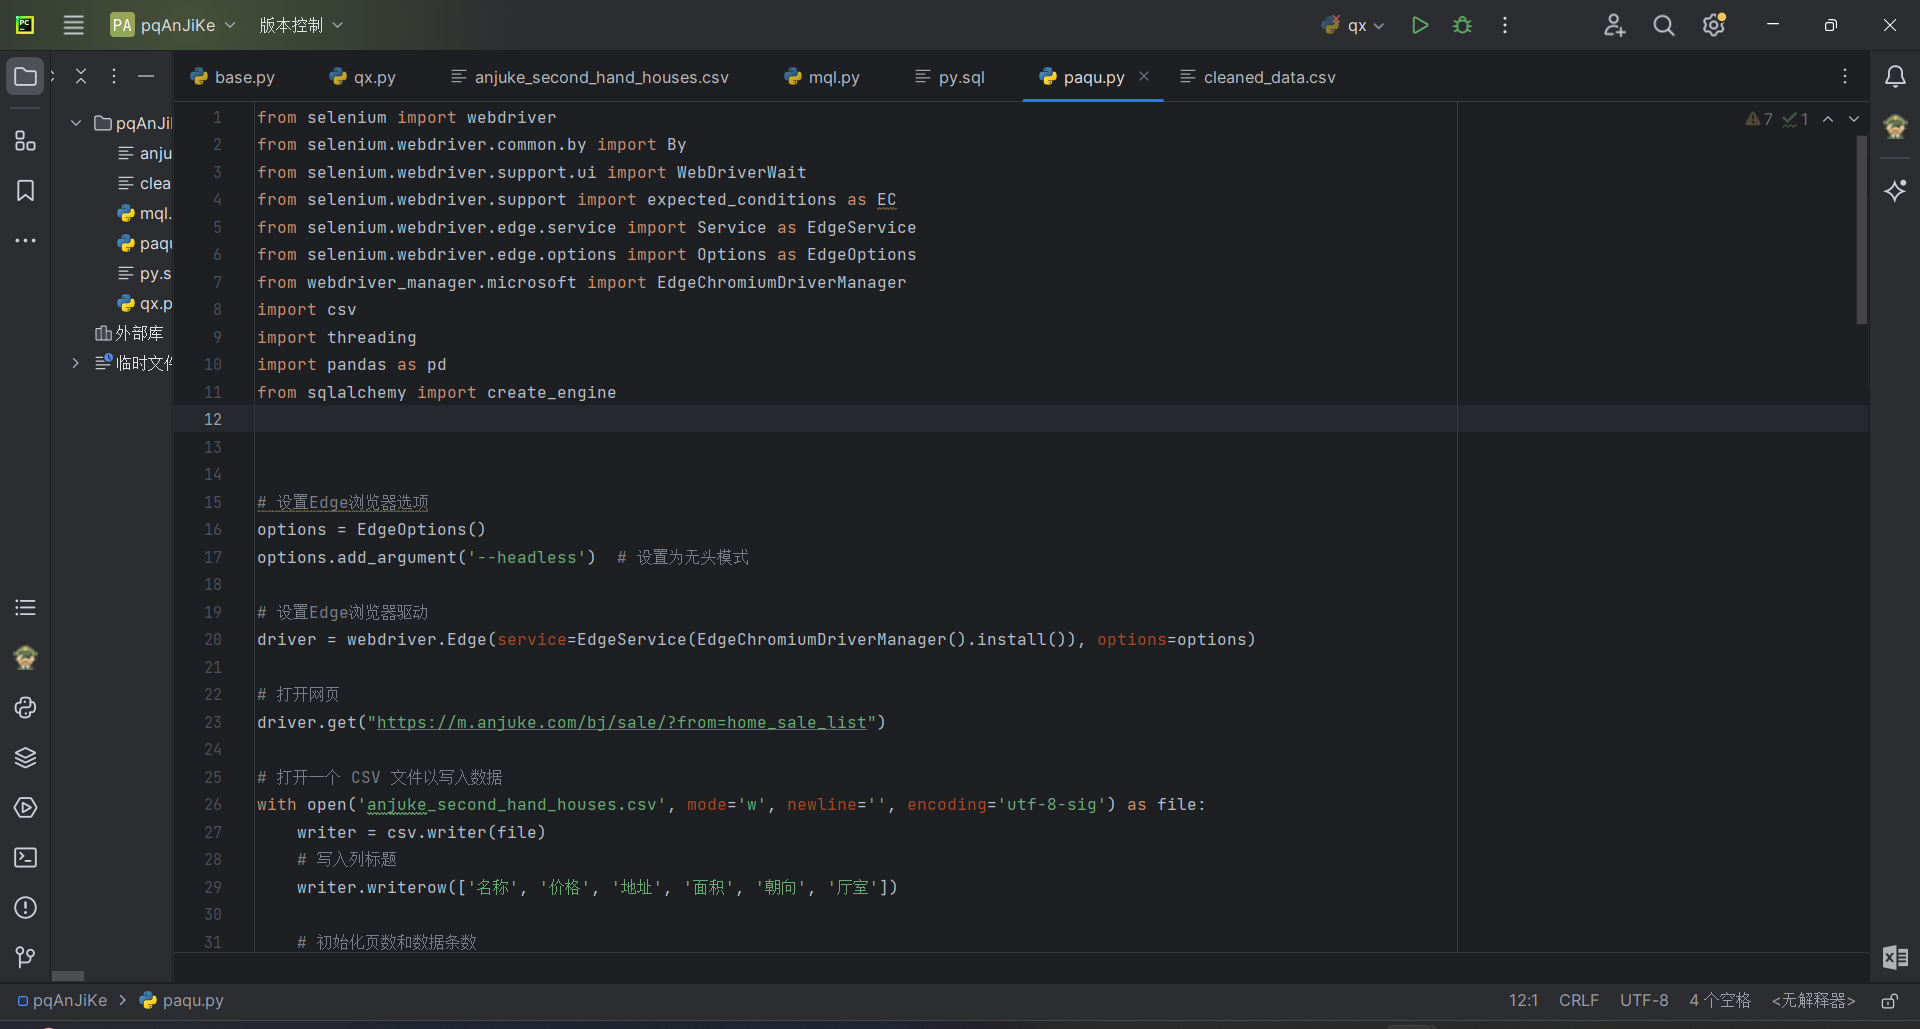Screen dimensions: 1920x1029
Task: Show warnings inspection widget
Action: pos(1778,119)
